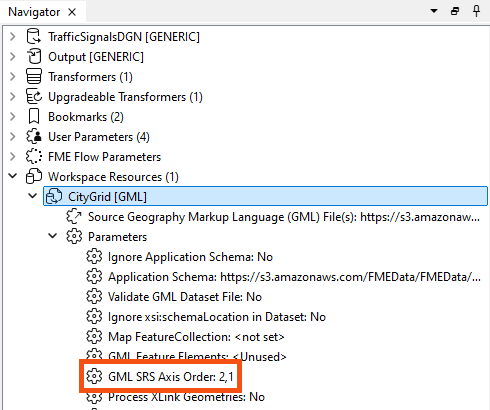Expand the Transformers (1) node
The image size is (490, 410).
[x=13, y=77]
